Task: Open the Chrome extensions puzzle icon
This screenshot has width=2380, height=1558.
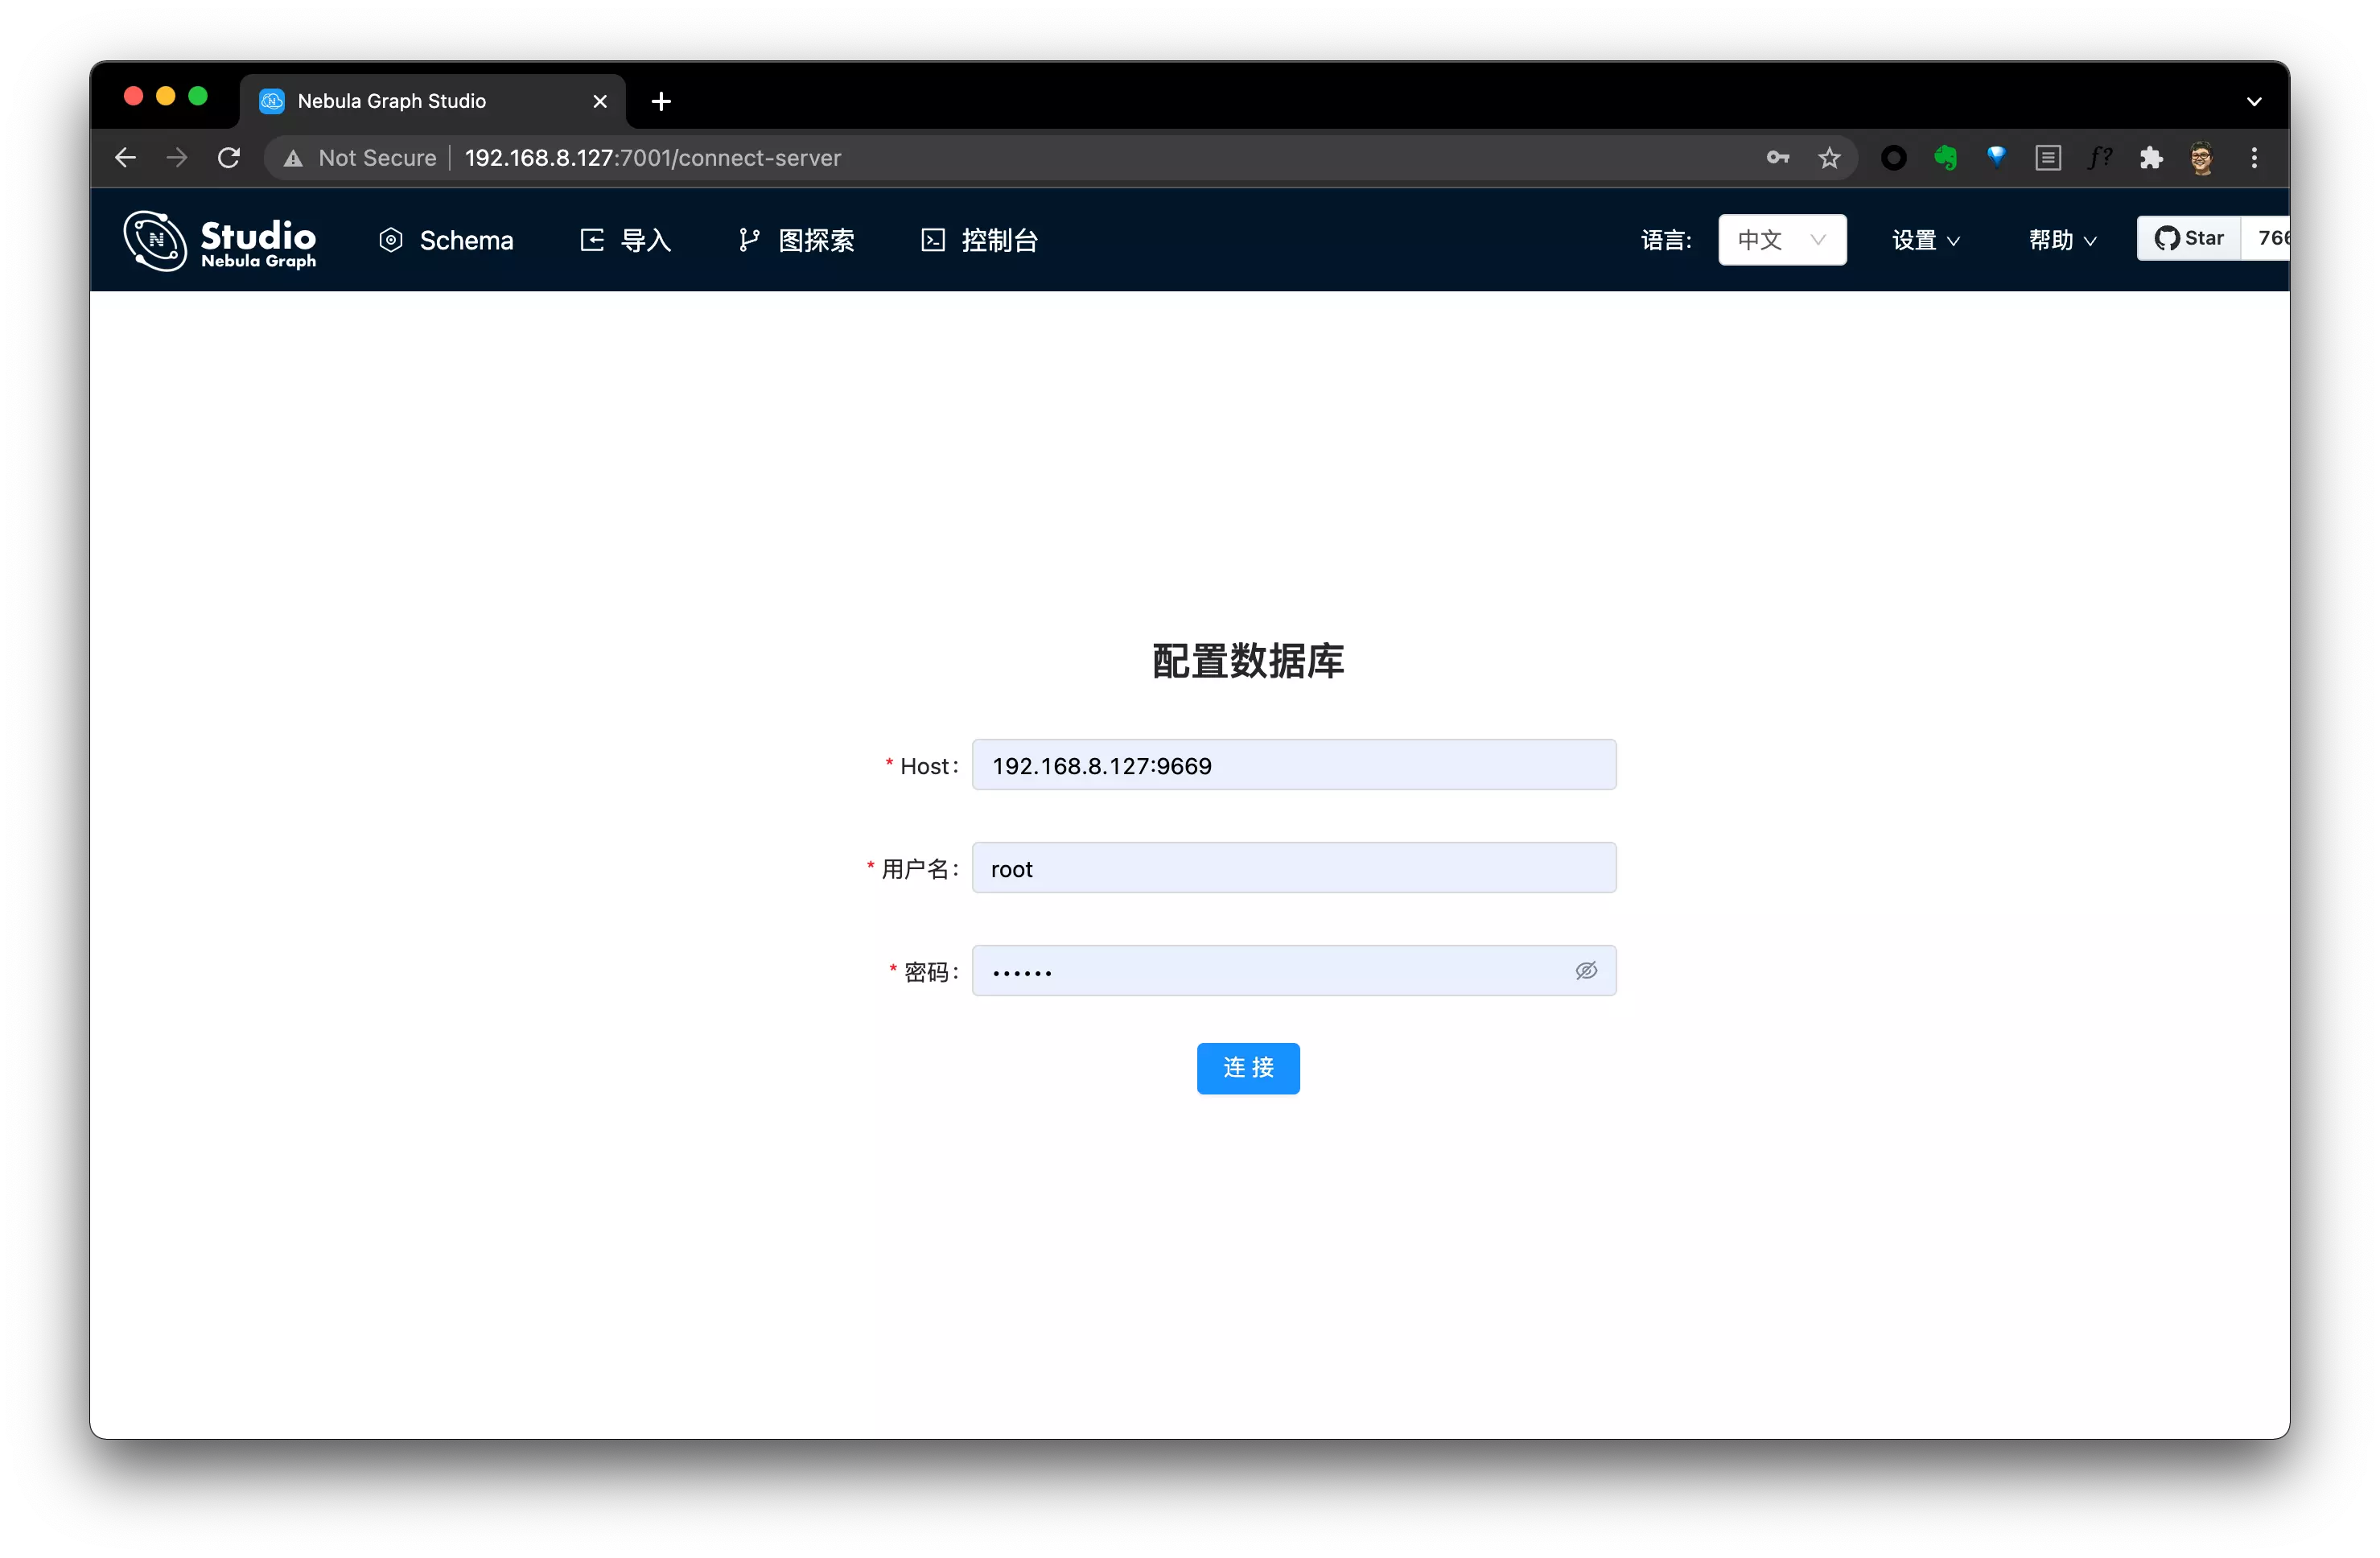Action: pos(2151,158)
